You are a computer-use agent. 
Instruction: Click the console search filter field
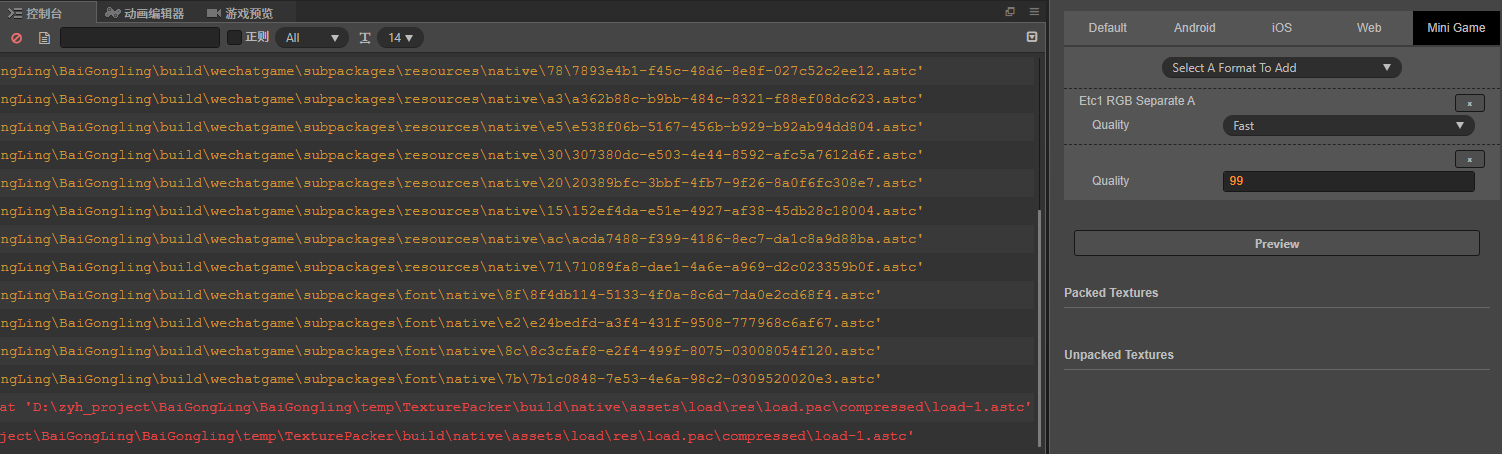pos(140,38)
